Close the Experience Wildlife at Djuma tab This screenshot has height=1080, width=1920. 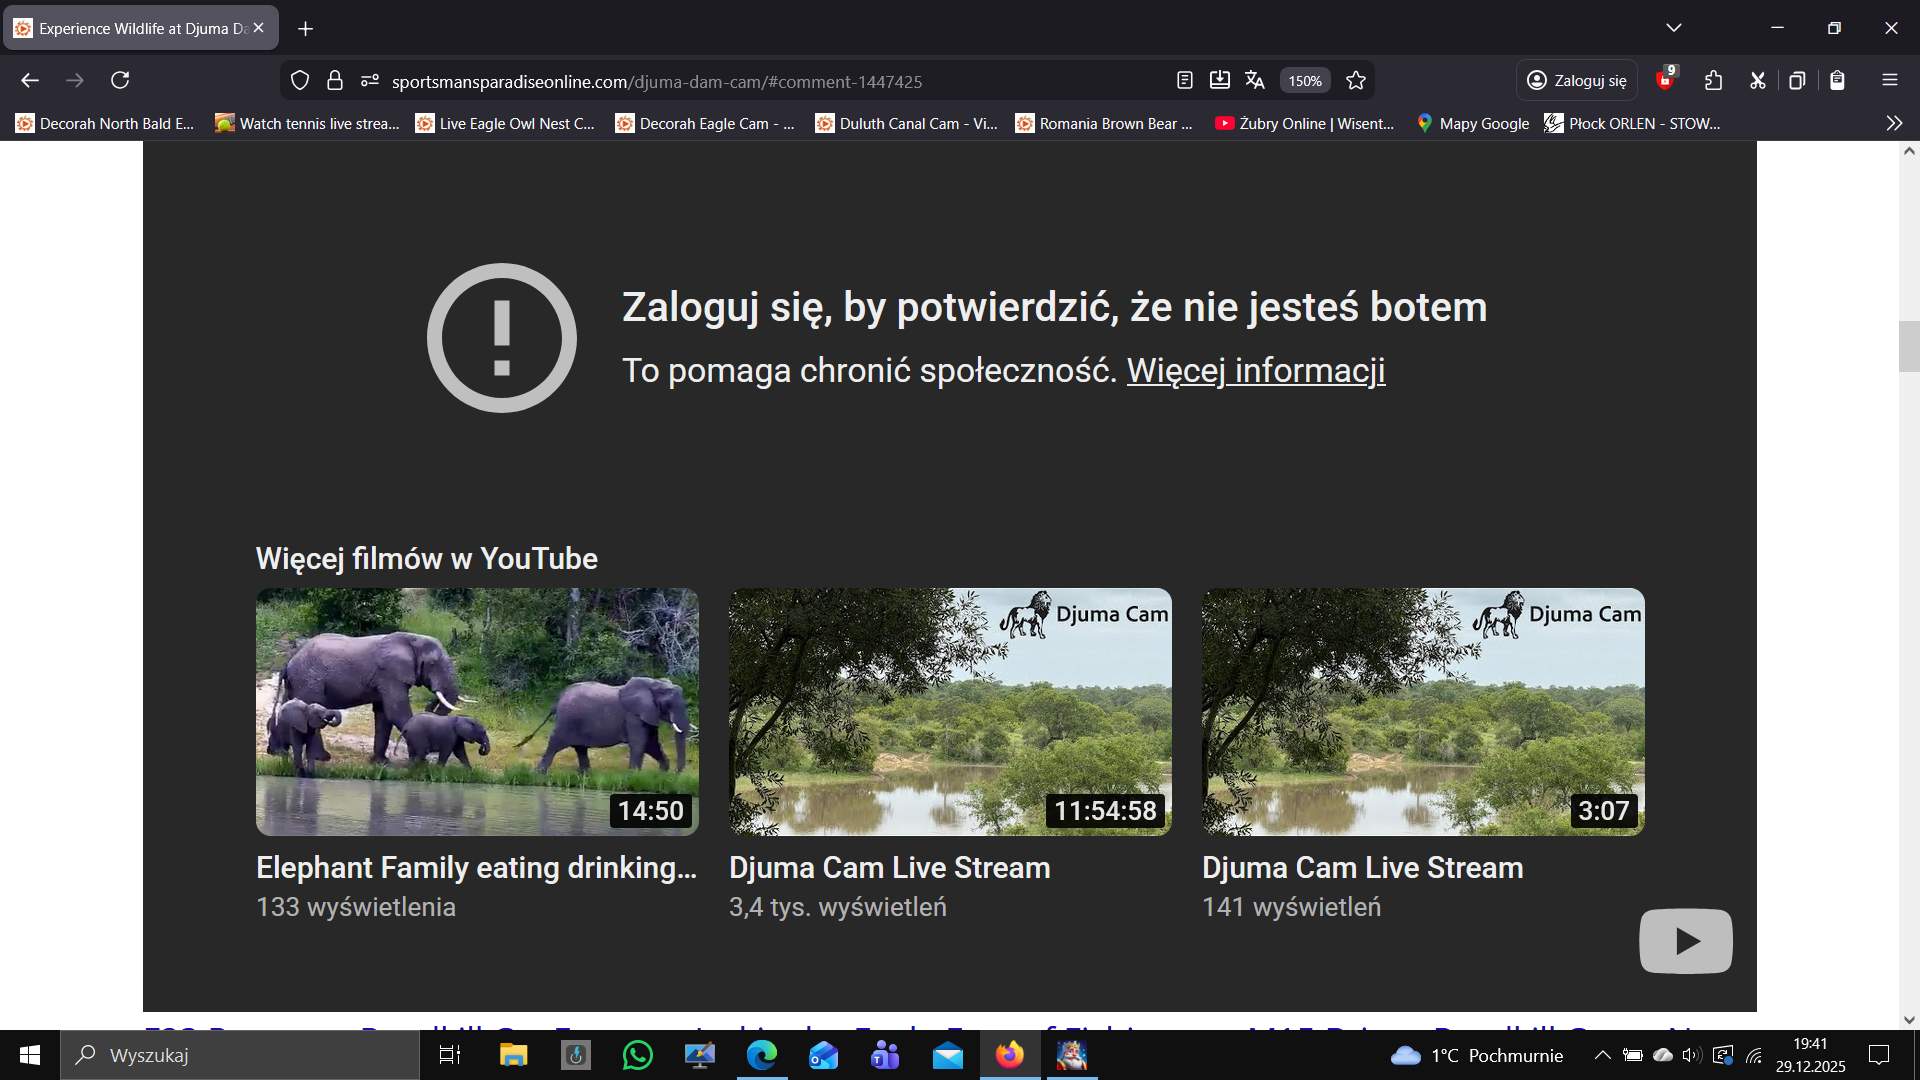(259, 28)
